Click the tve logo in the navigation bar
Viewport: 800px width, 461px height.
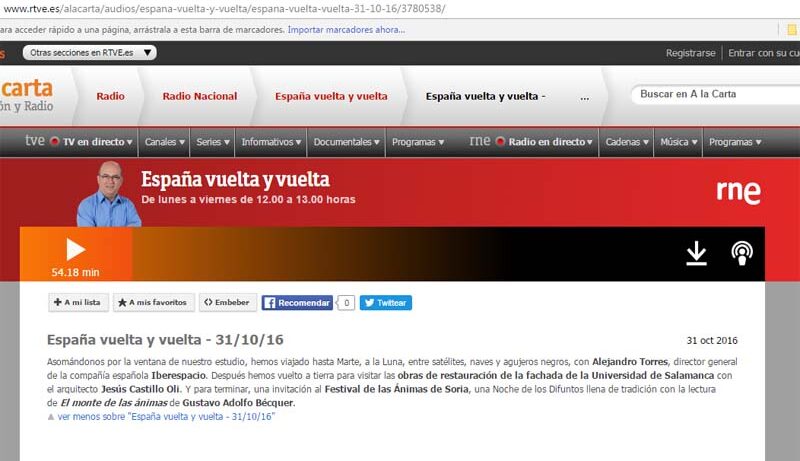pyautogui.click(x=35, y=140)
